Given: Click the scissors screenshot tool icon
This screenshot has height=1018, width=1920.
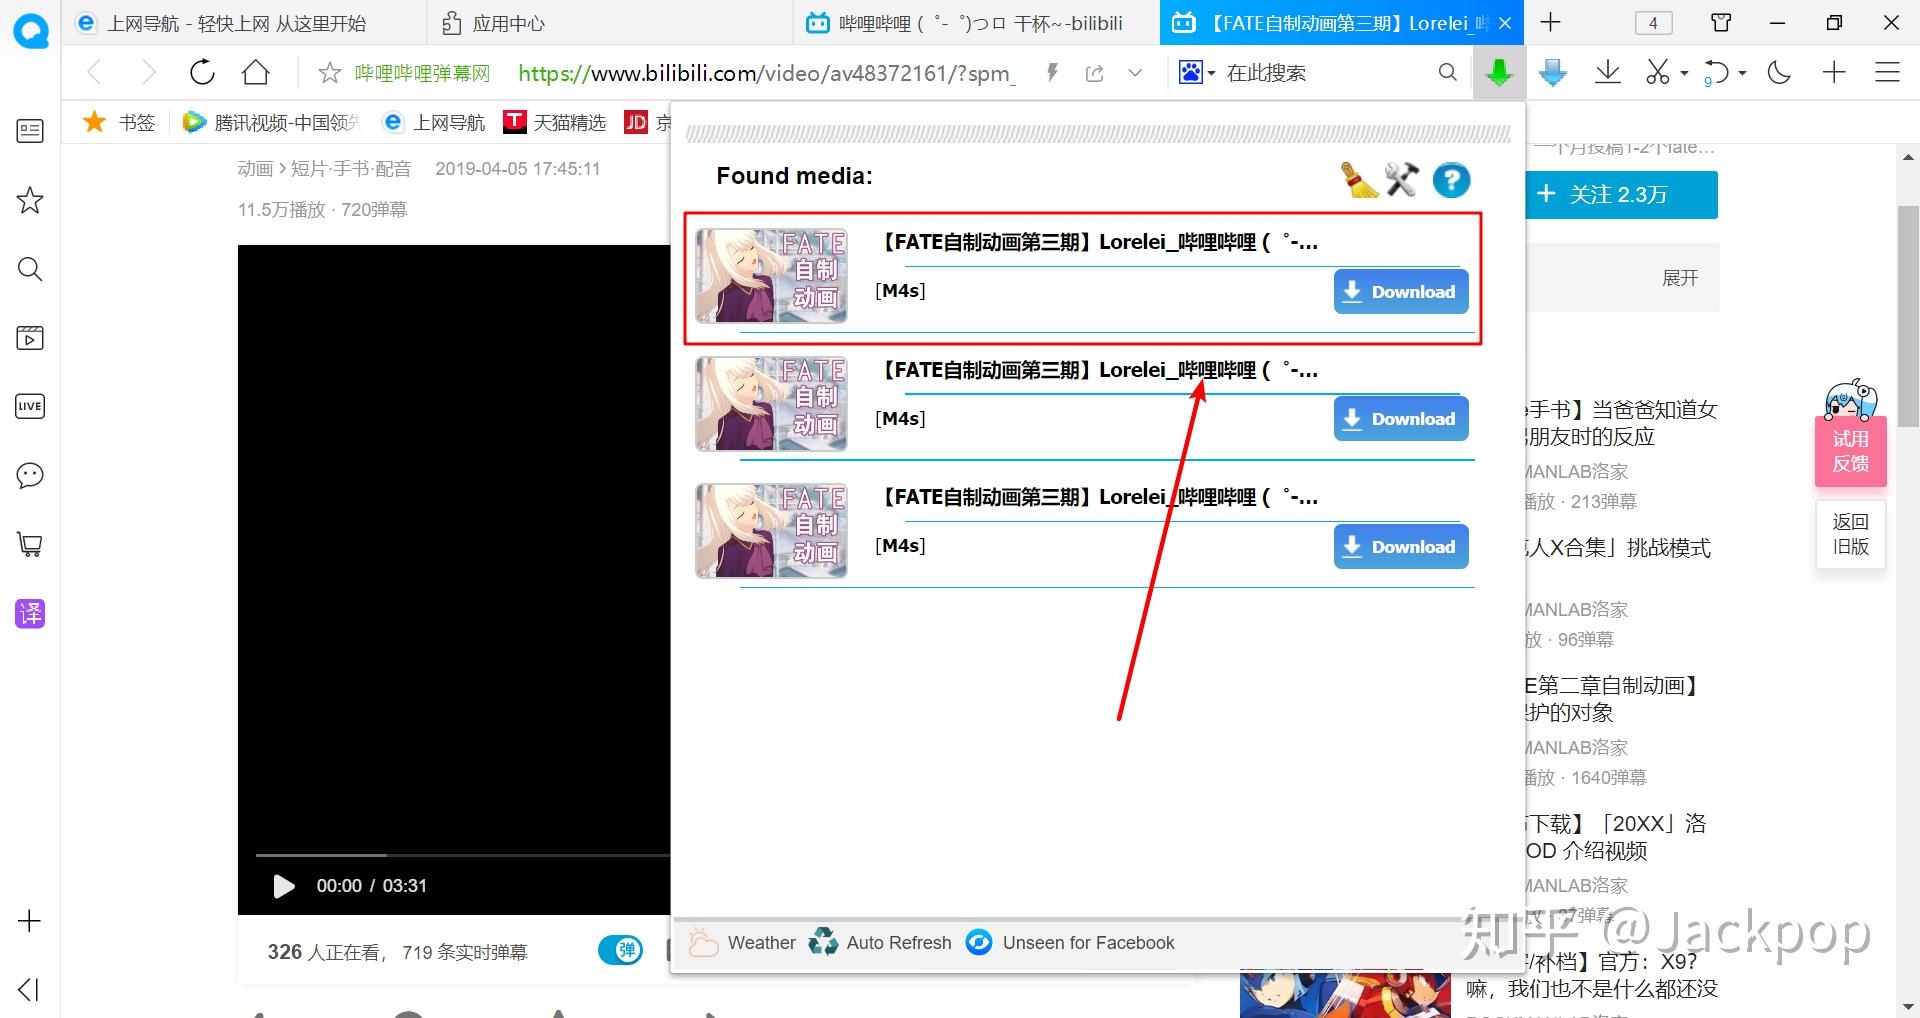Looking at the screenshot, I should point(1658,72).
